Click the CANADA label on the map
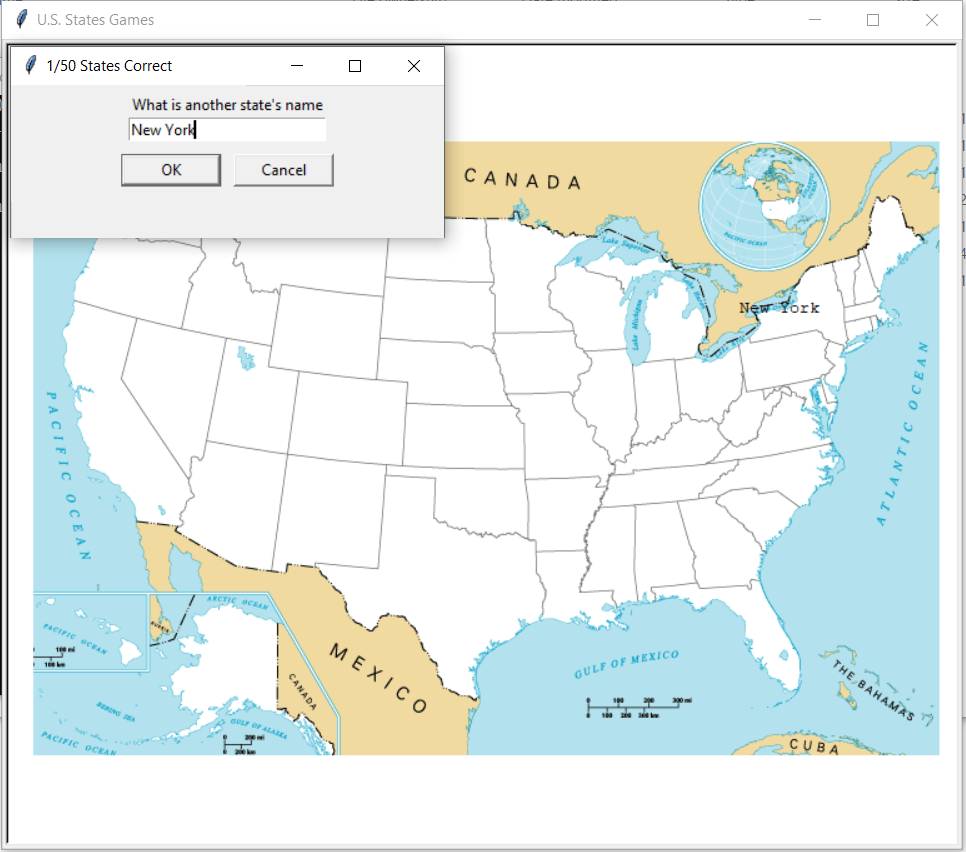Screen dimensions: 966x852 click(x=524, y=181)
